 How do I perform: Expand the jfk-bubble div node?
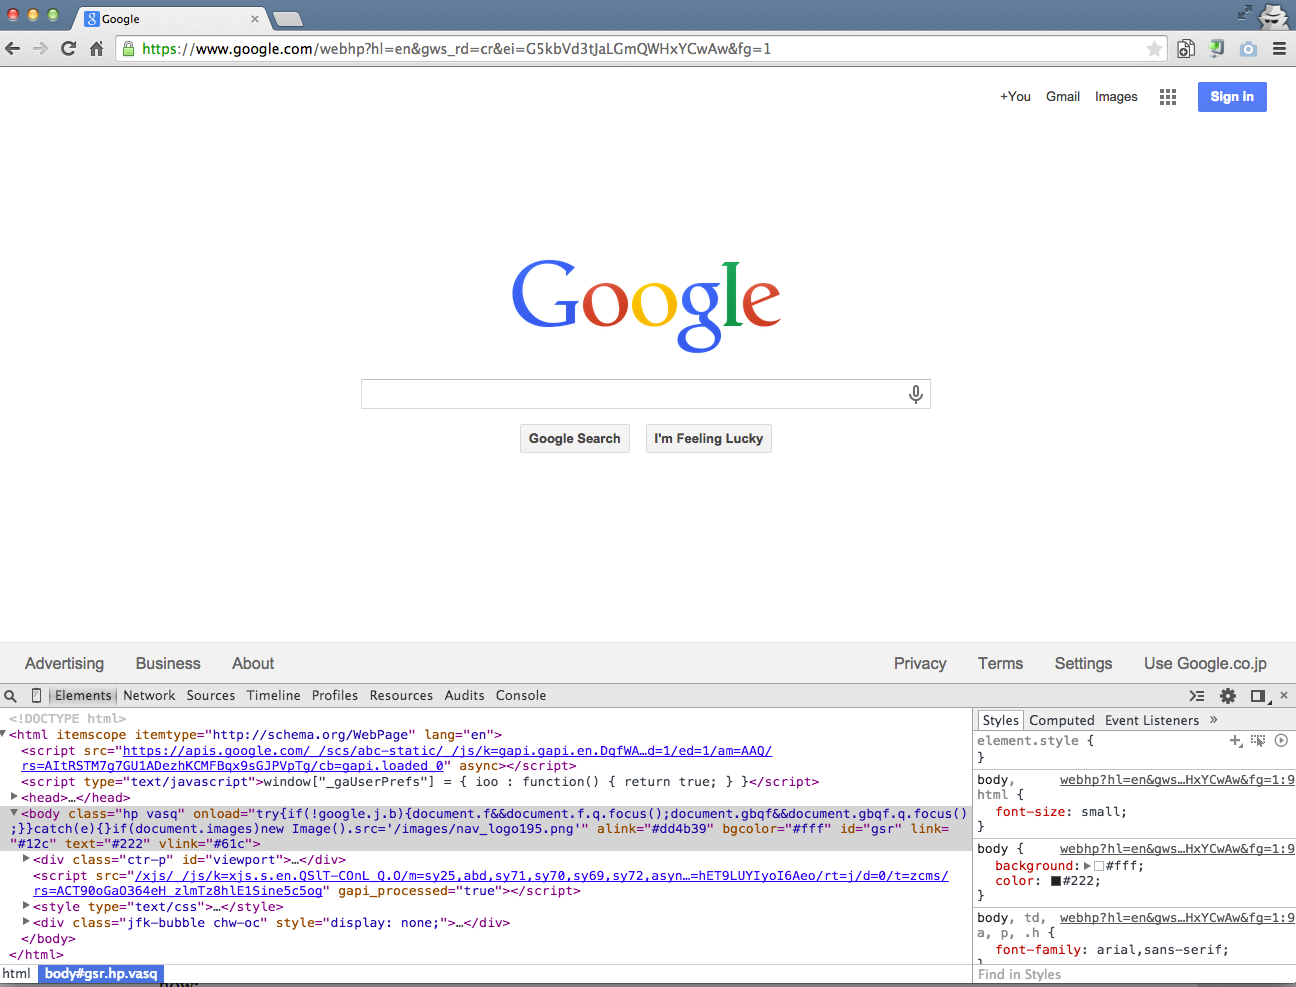pyautogui.click(x=27, y=922)
